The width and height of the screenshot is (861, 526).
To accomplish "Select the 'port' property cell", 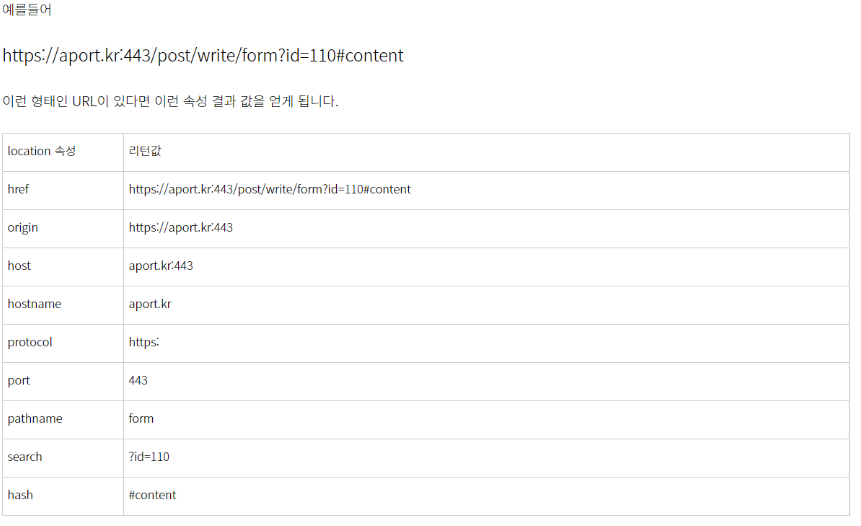I will tap(63, 382).
